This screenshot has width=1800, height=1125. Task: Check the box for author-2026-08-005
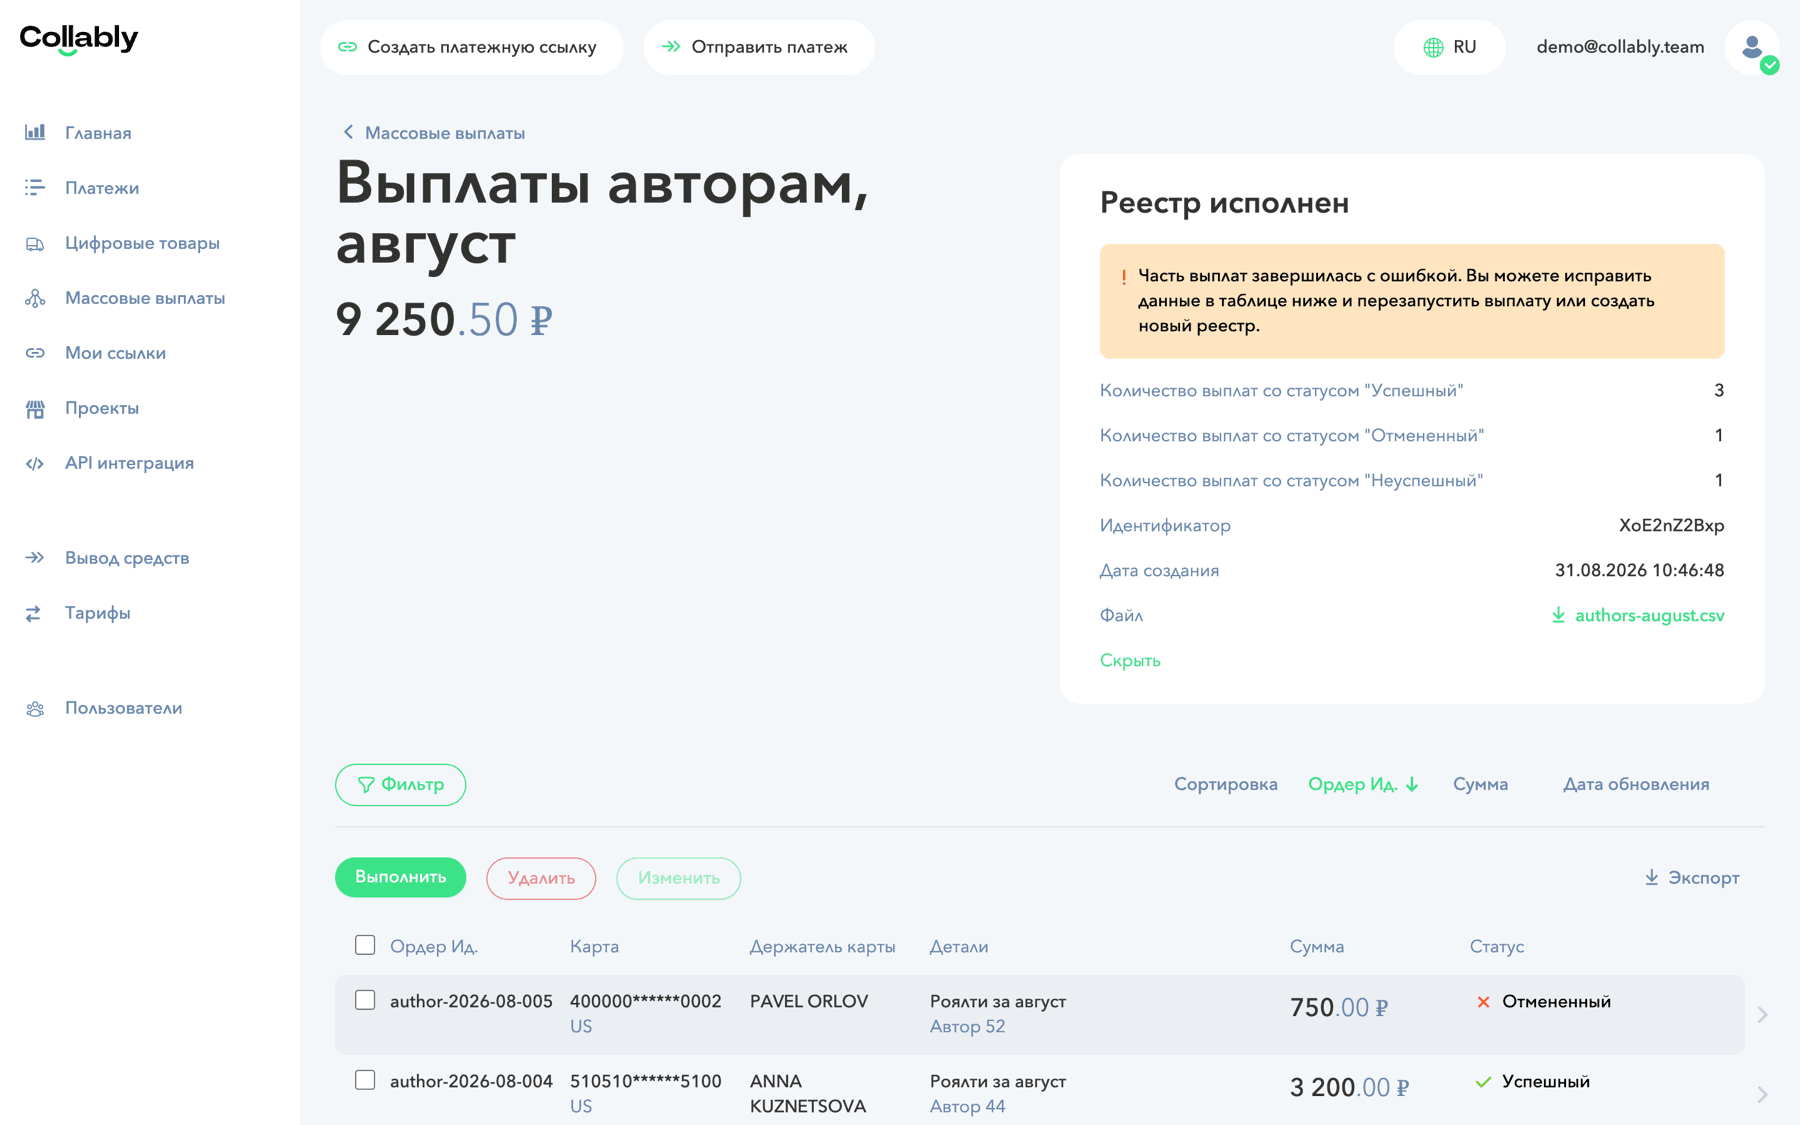point(365,1000)
